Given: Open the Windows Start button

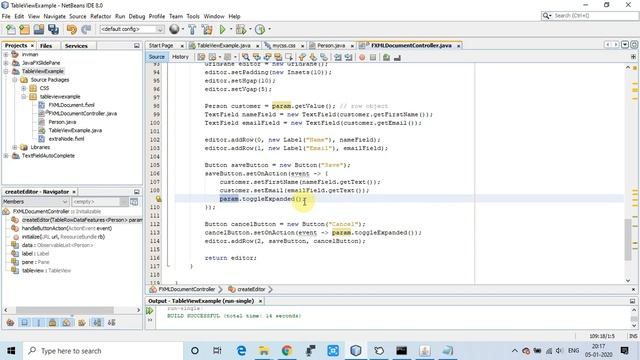Looking at the screenshot, I should tap(11, 351).
